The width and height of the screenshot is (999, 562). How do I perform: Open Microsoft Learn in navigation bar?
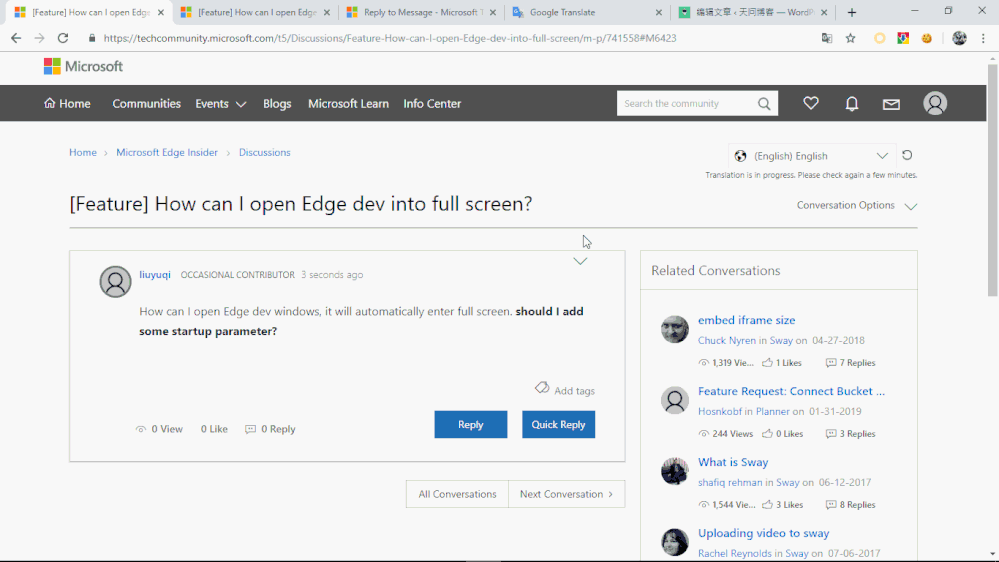click(349, 103)
